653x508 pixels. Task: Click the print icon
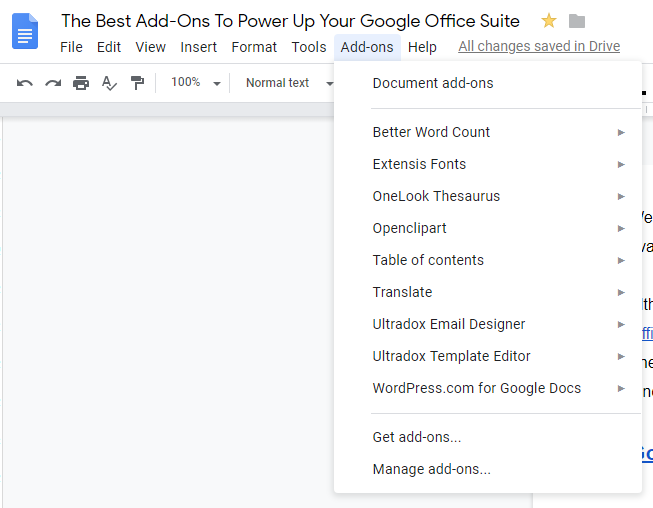tap(81, 83)
